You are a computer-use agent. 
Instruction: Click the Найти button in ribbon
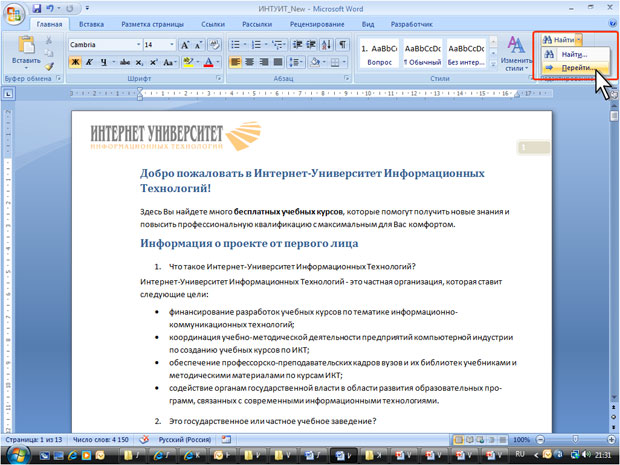coord(558,40)
